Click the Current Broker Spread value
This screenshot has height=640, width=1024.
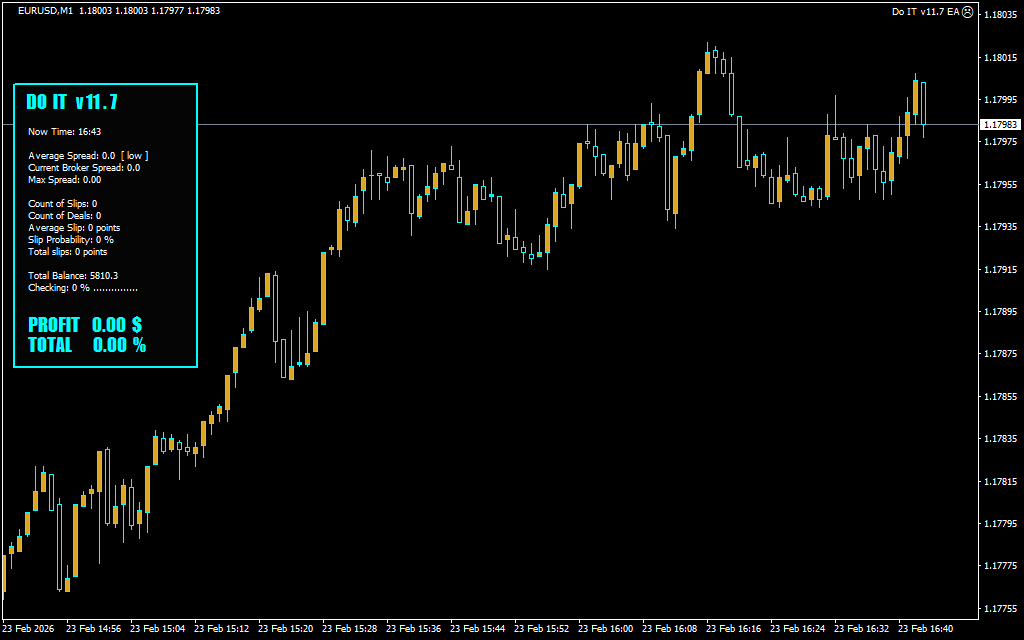tap(133, 168)
